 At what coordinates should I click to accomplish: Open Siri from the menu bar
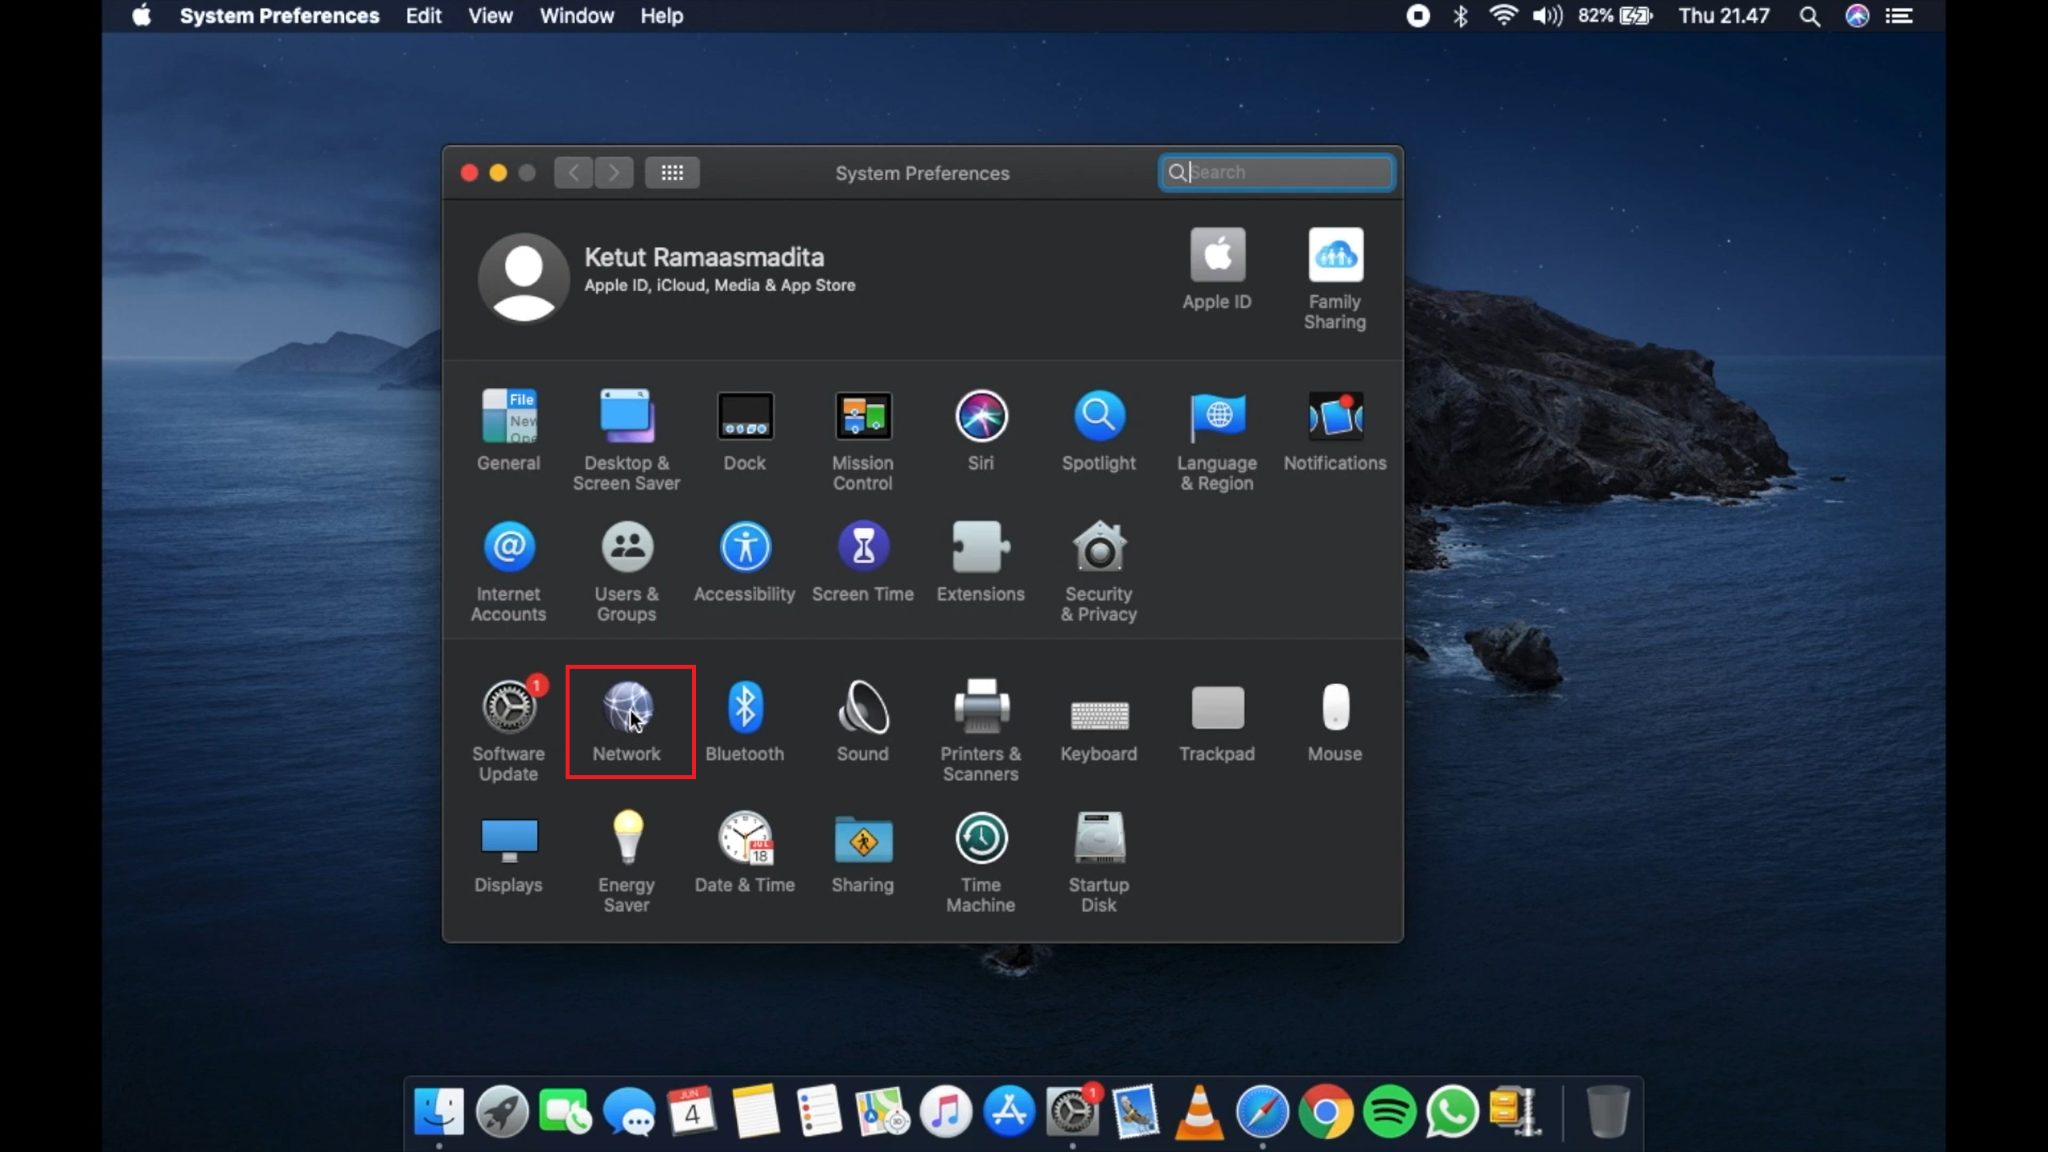pos(1857,15)
